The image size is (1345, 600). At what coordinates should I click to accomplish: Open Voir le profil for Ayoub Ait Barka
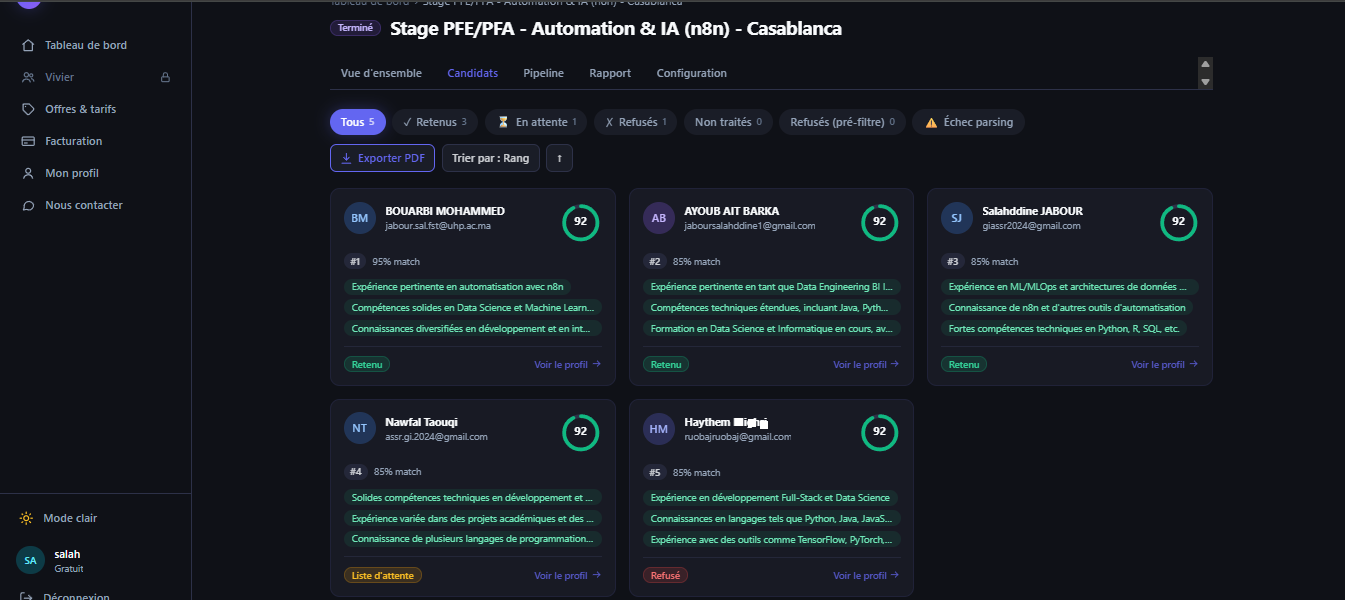[x=866, y=364]
